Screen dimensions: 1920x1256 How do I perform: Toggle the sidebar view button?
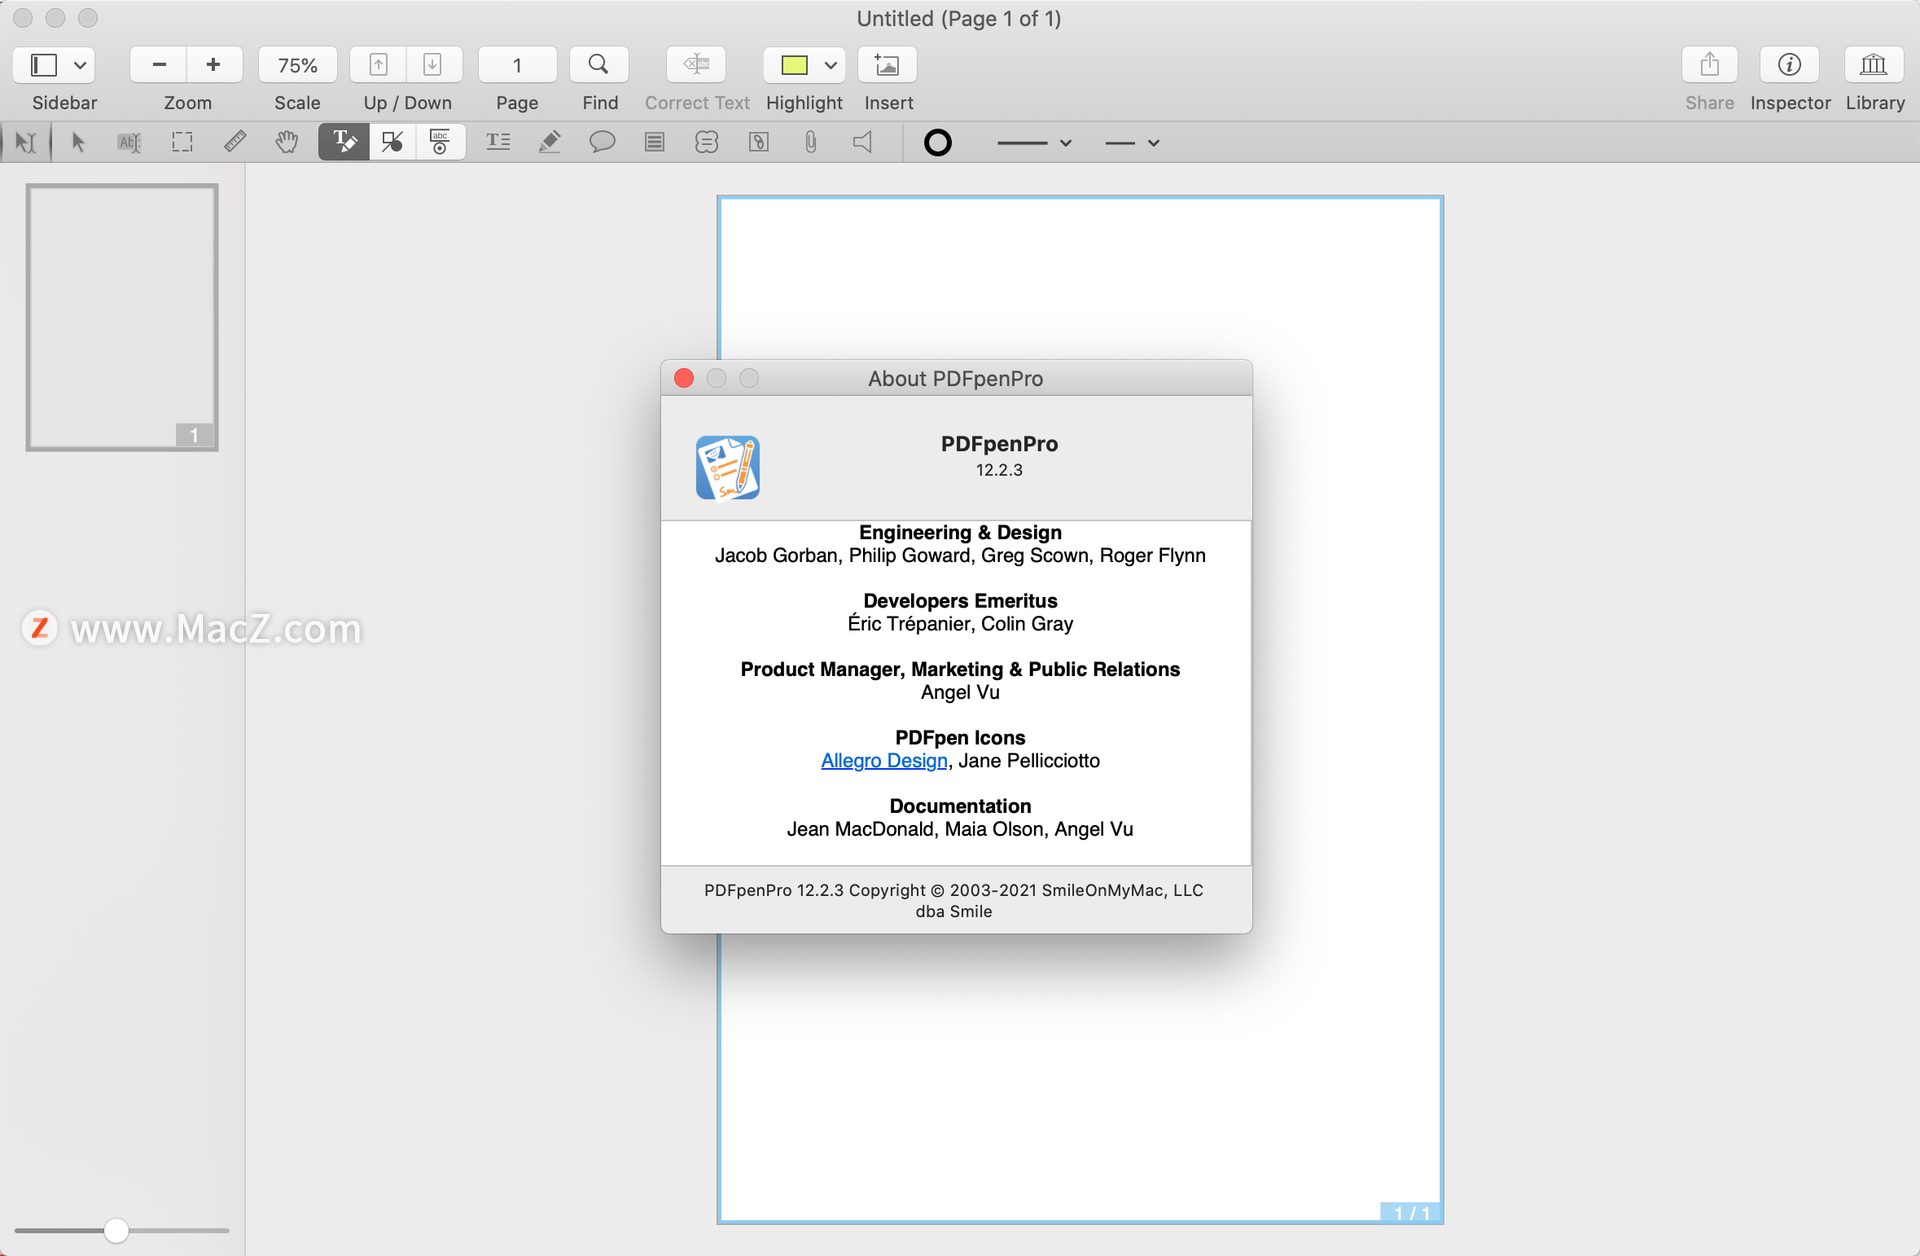[43, 65]
